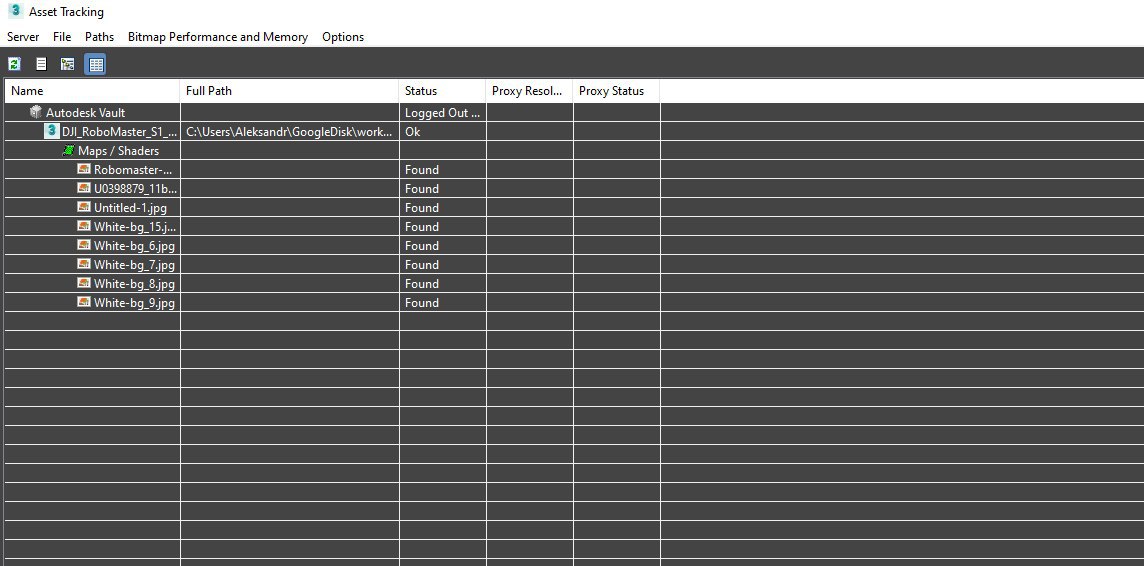Select the Autodesk Vault row name
1144x566 pixels.
point(85,113)
